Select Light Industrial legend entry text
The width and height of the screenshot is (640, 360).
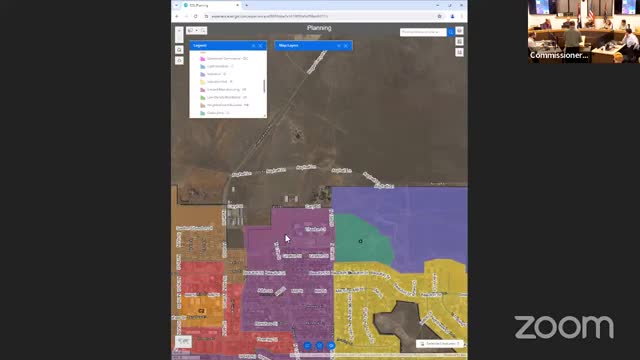tap(220, 67)
